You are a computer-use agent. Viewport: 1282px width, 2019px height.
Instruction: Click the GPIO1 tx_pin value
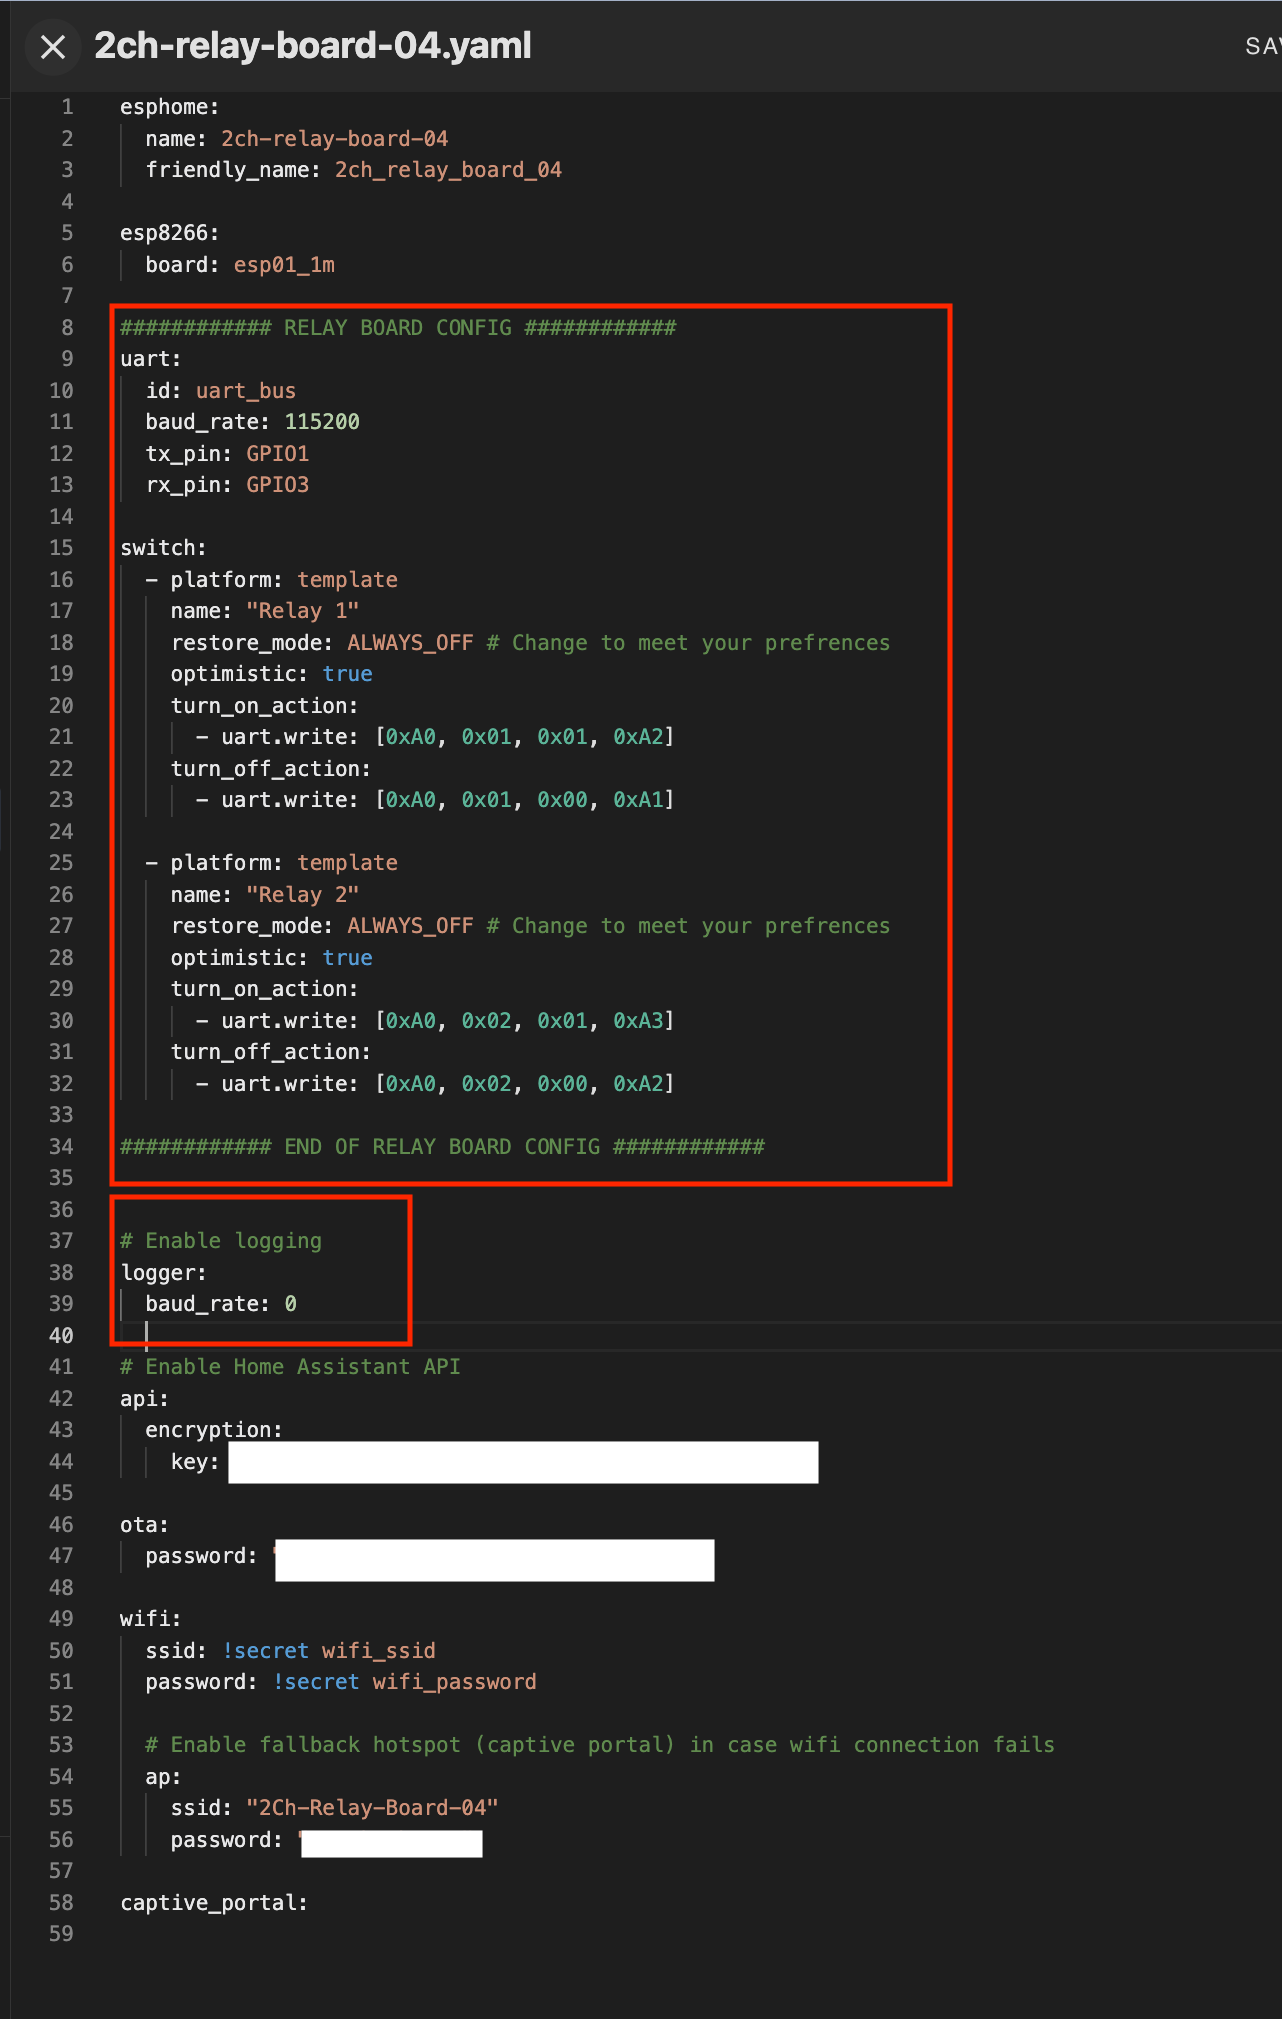click(277, 454)
